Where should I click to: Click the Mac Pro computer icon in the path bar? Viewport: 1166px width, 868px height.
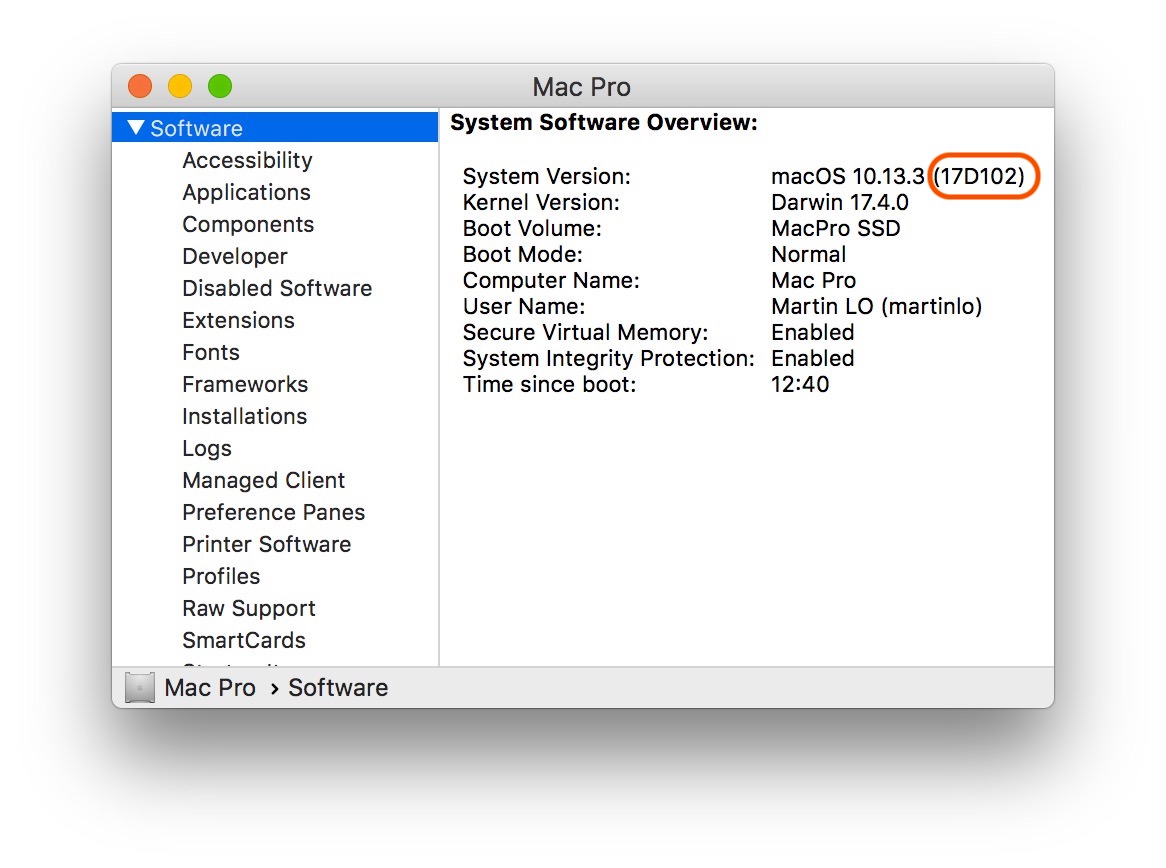coord(140,687)
